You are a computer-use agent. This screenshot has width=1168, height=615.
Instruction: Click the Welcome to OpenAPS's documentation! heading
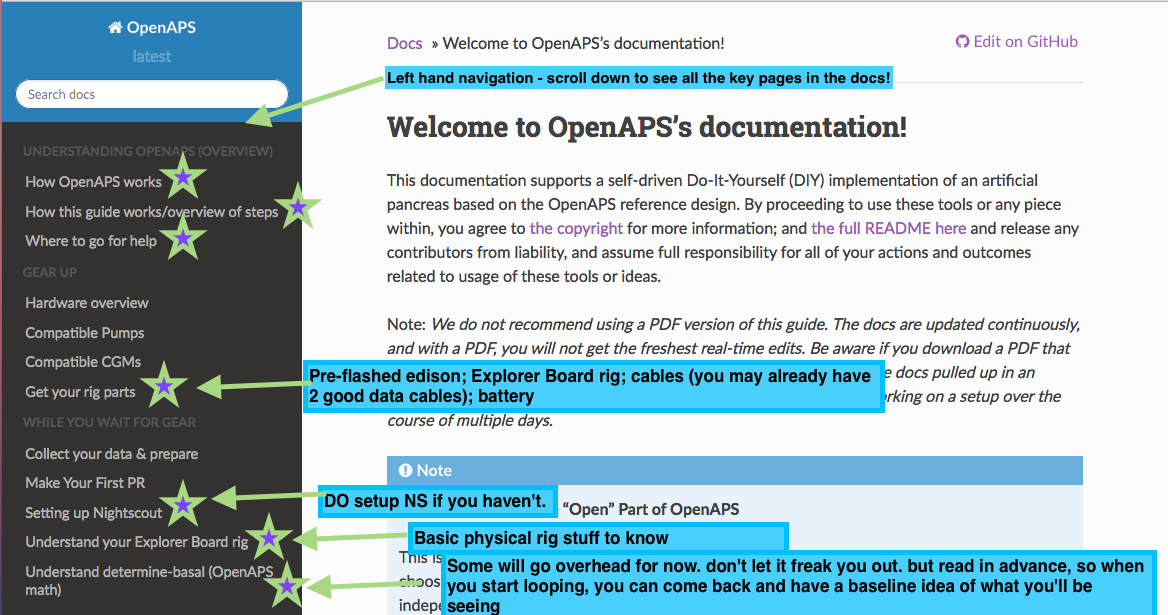[x=647, y=127]
